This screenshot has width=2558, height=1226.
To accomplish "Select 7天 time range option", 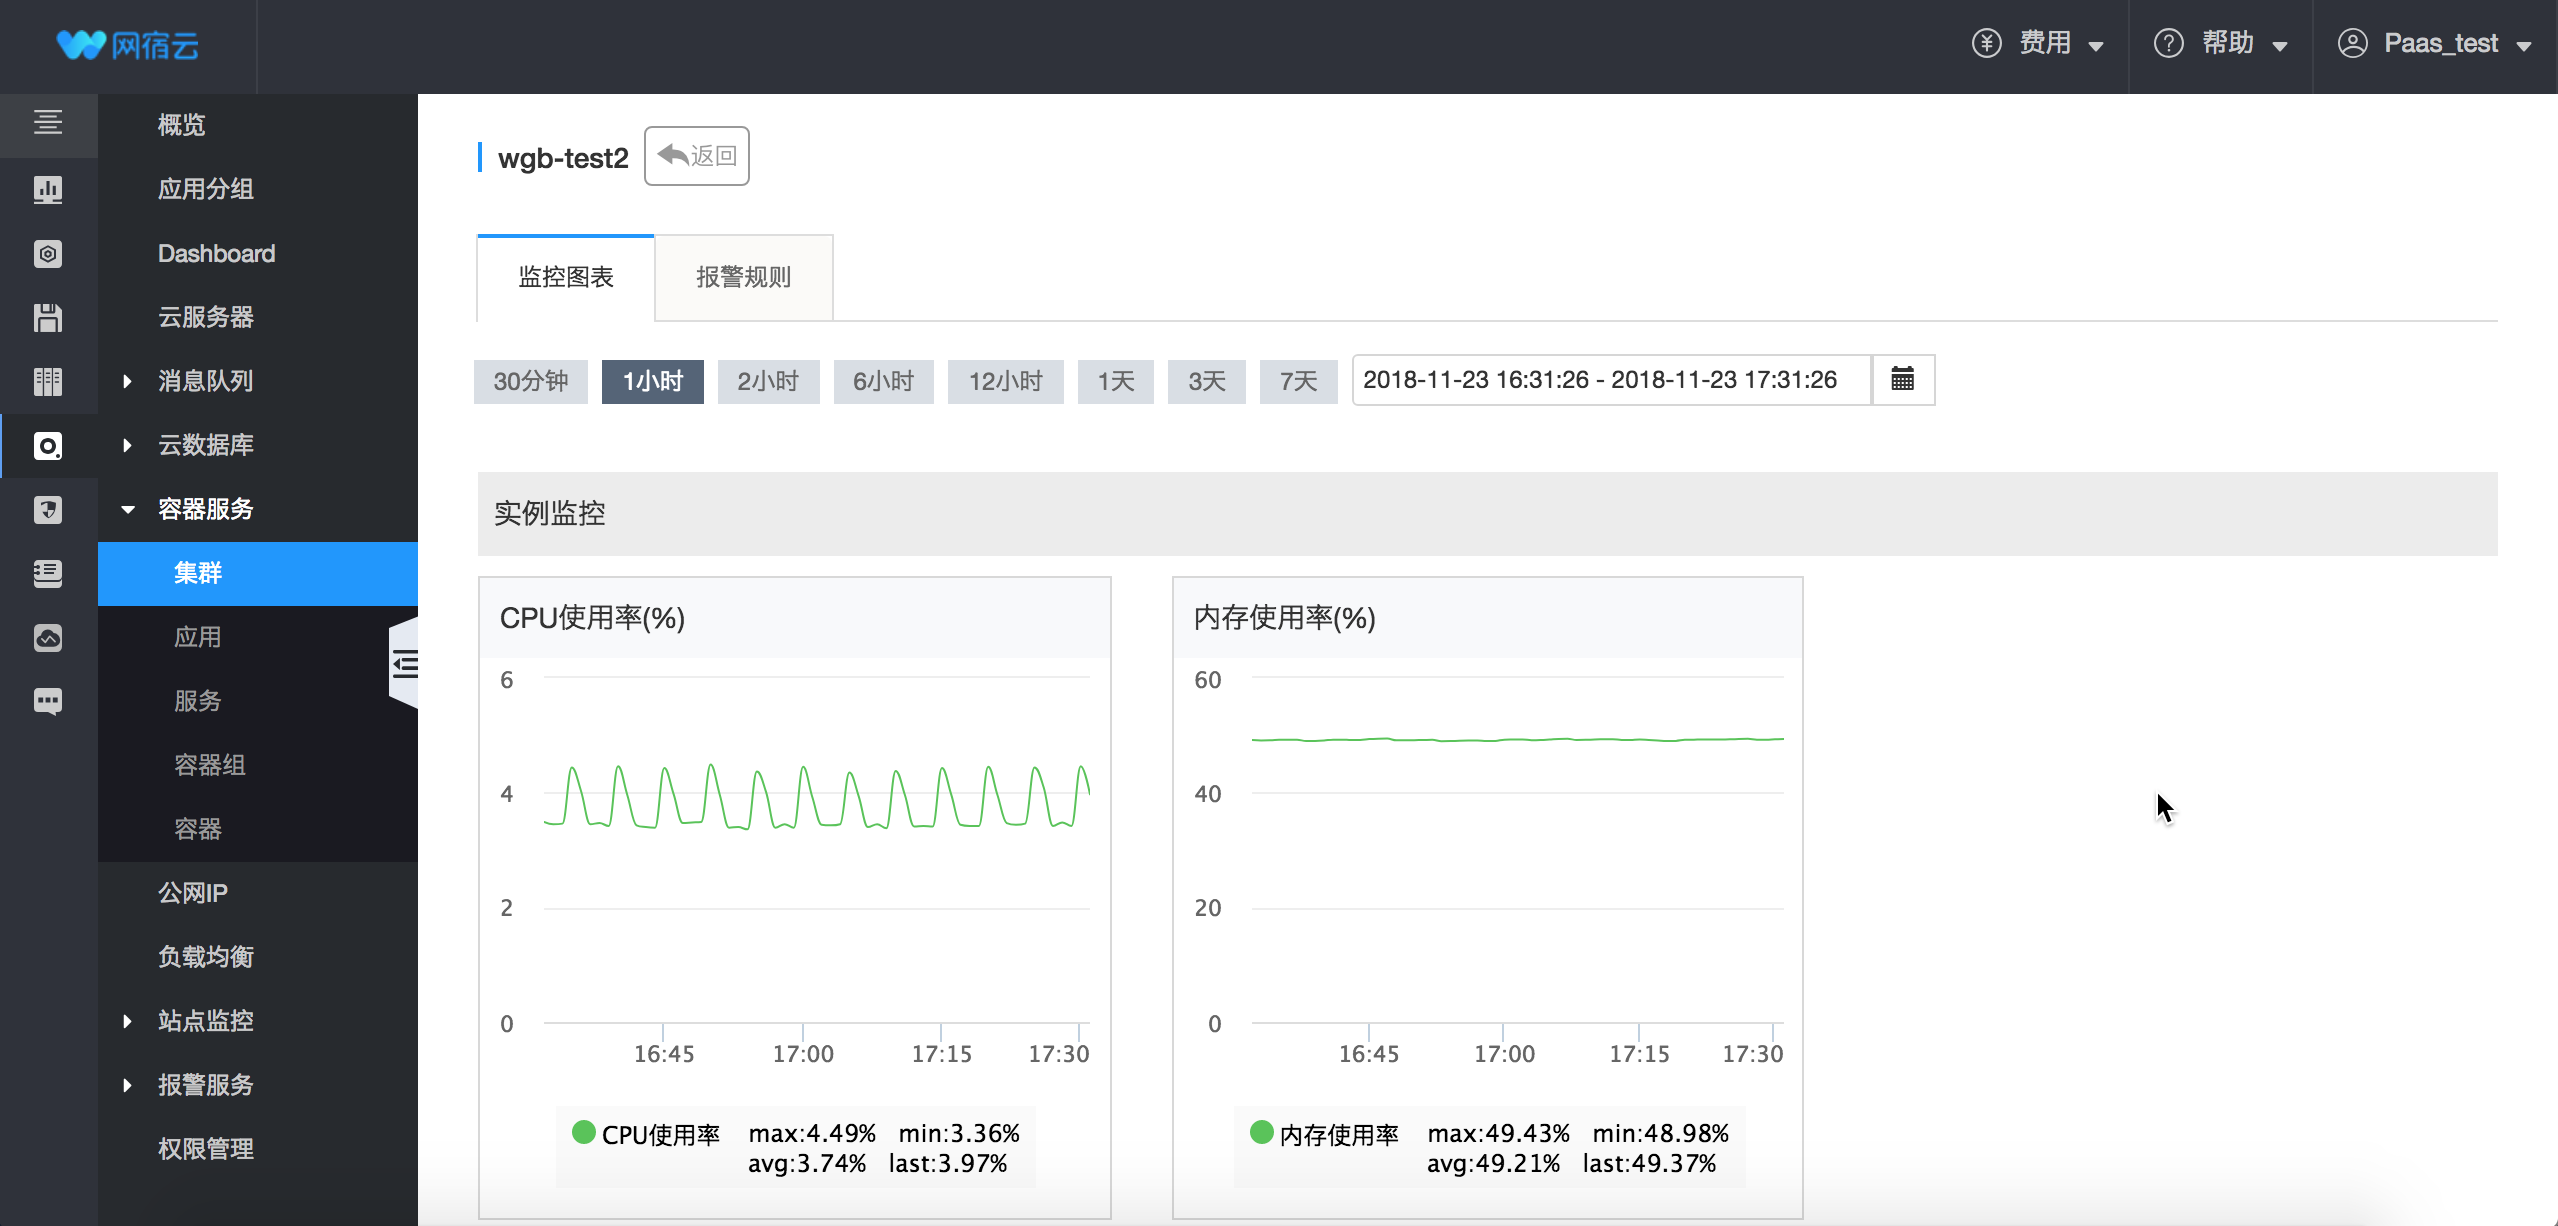I will point(1299,380).
